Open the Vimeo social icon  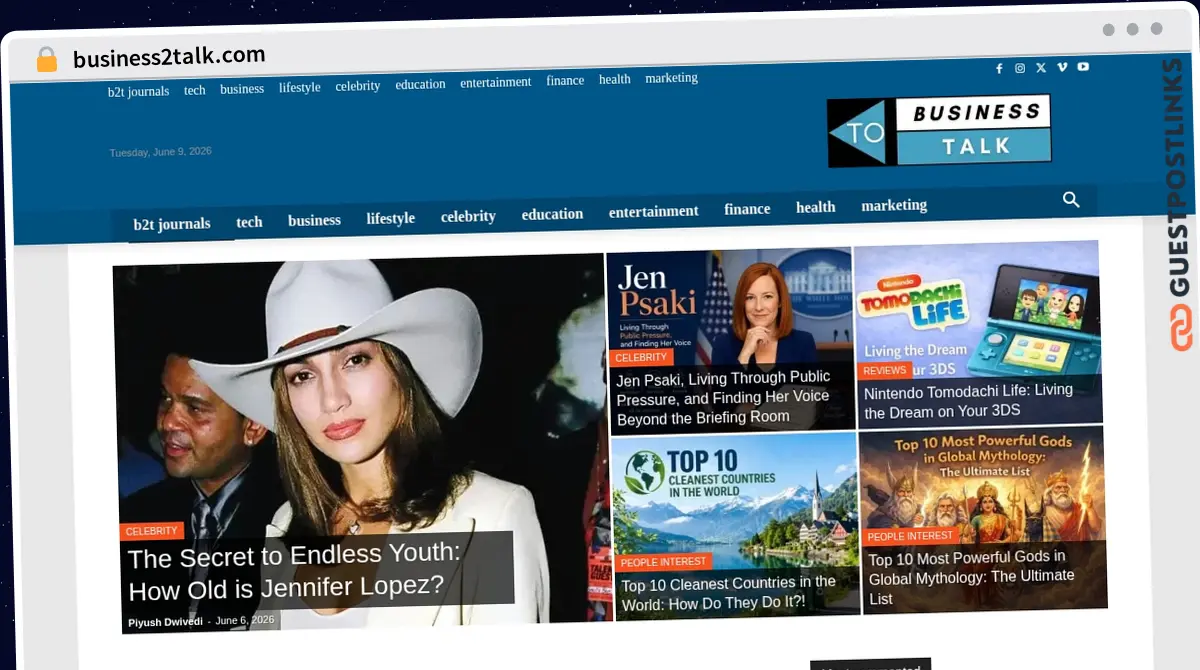[1062, 67]
